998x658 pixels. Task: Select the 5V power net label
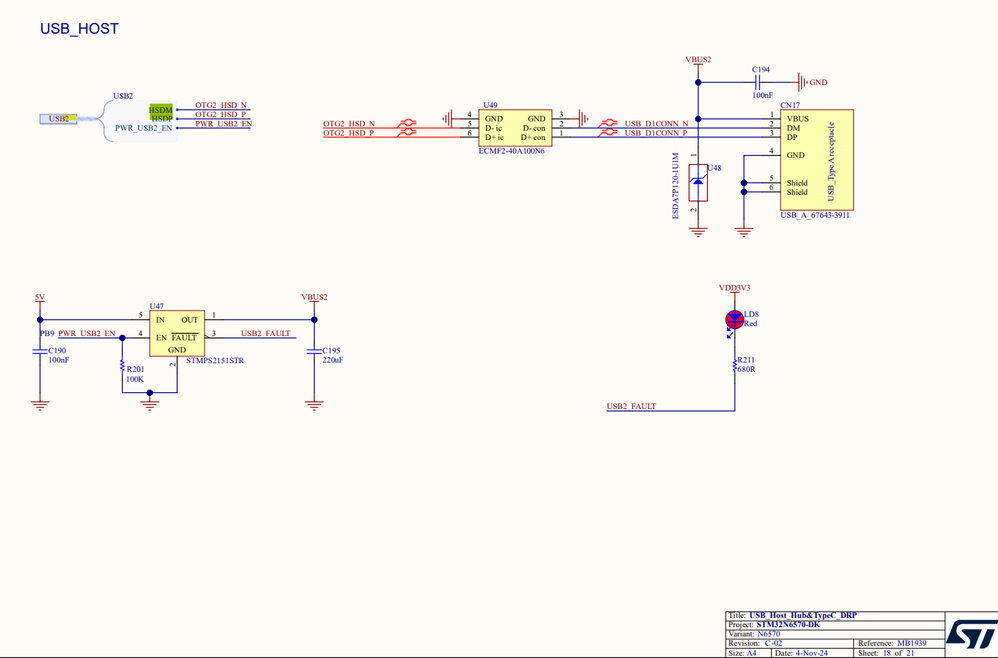click(39, 297)
